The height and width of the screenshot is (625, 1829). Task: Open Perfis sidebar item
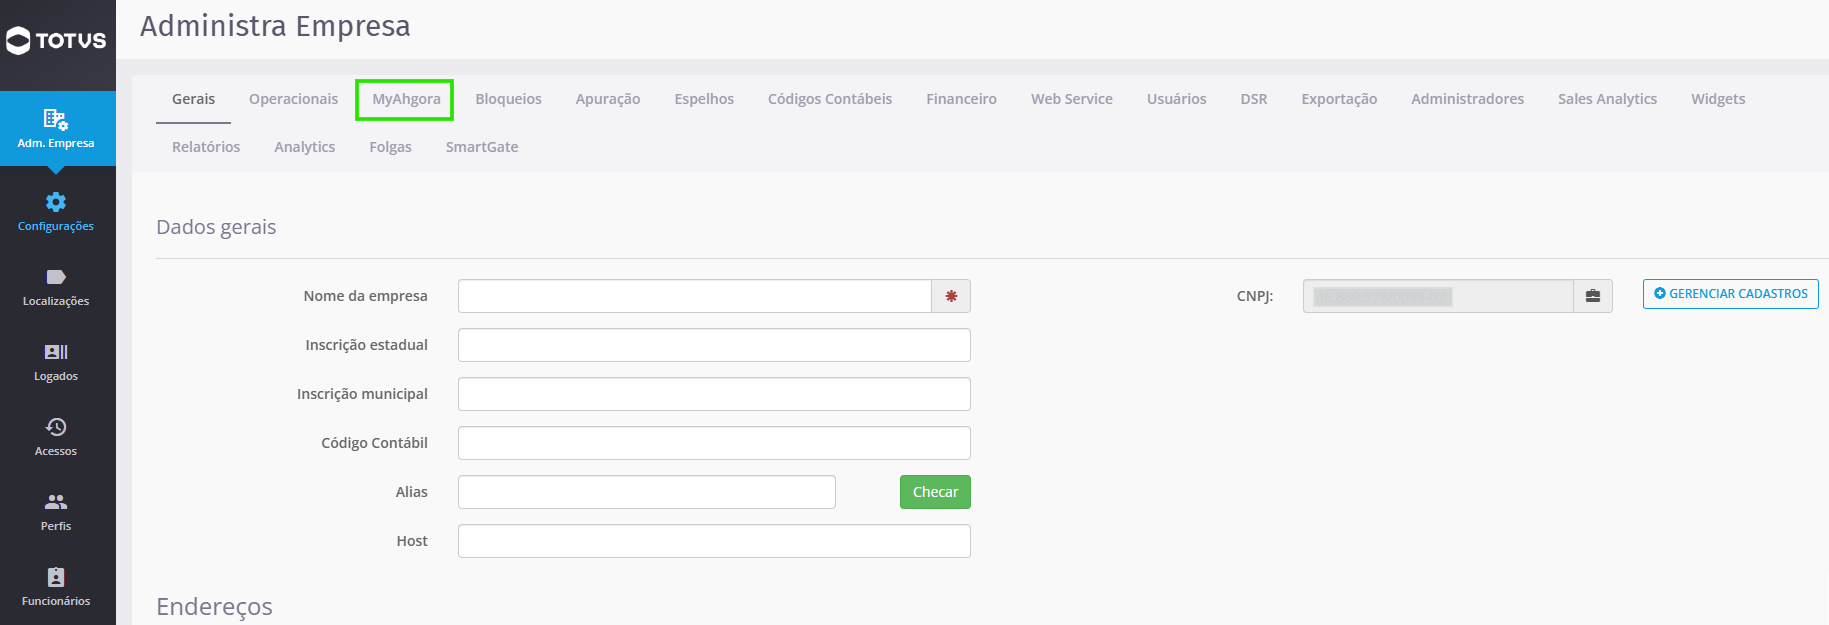point(57,513)
